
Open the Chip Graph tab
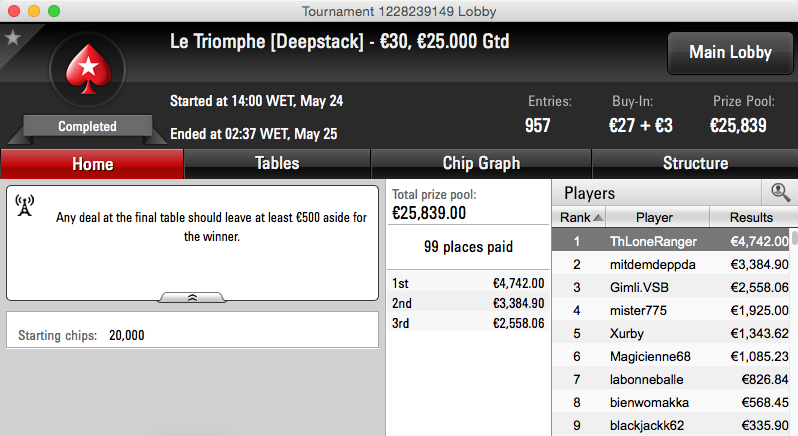(481, 163)
